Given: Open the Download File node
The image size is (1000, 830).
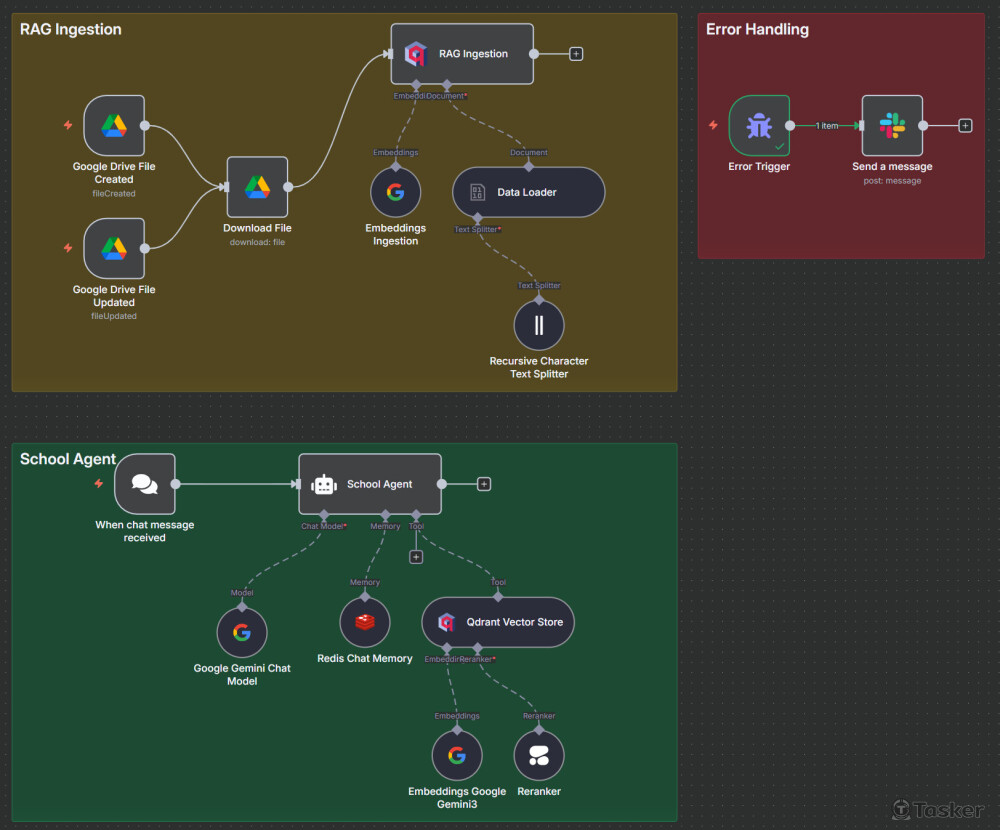Looking at the screenshot, I should click(258, 187).
